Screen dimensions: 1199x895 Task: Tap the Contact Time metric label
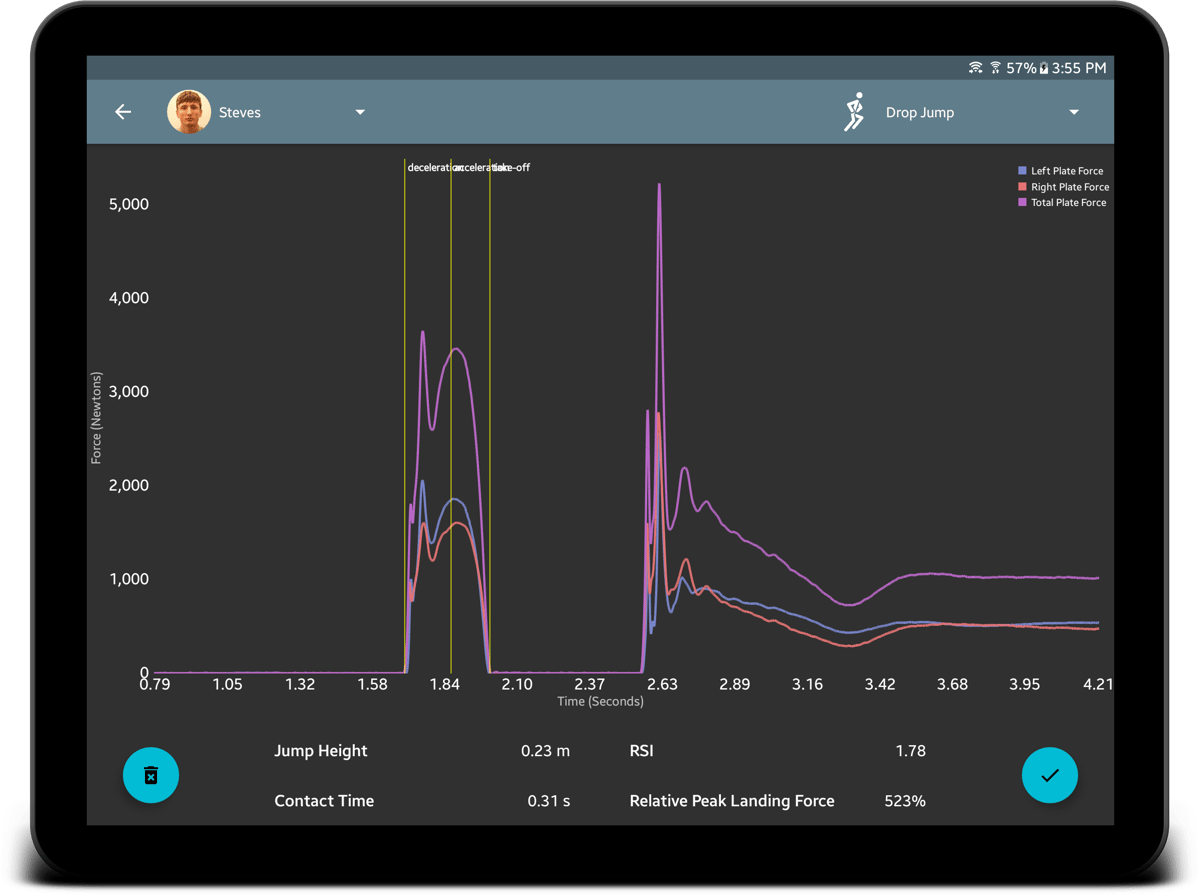point(324,801)
